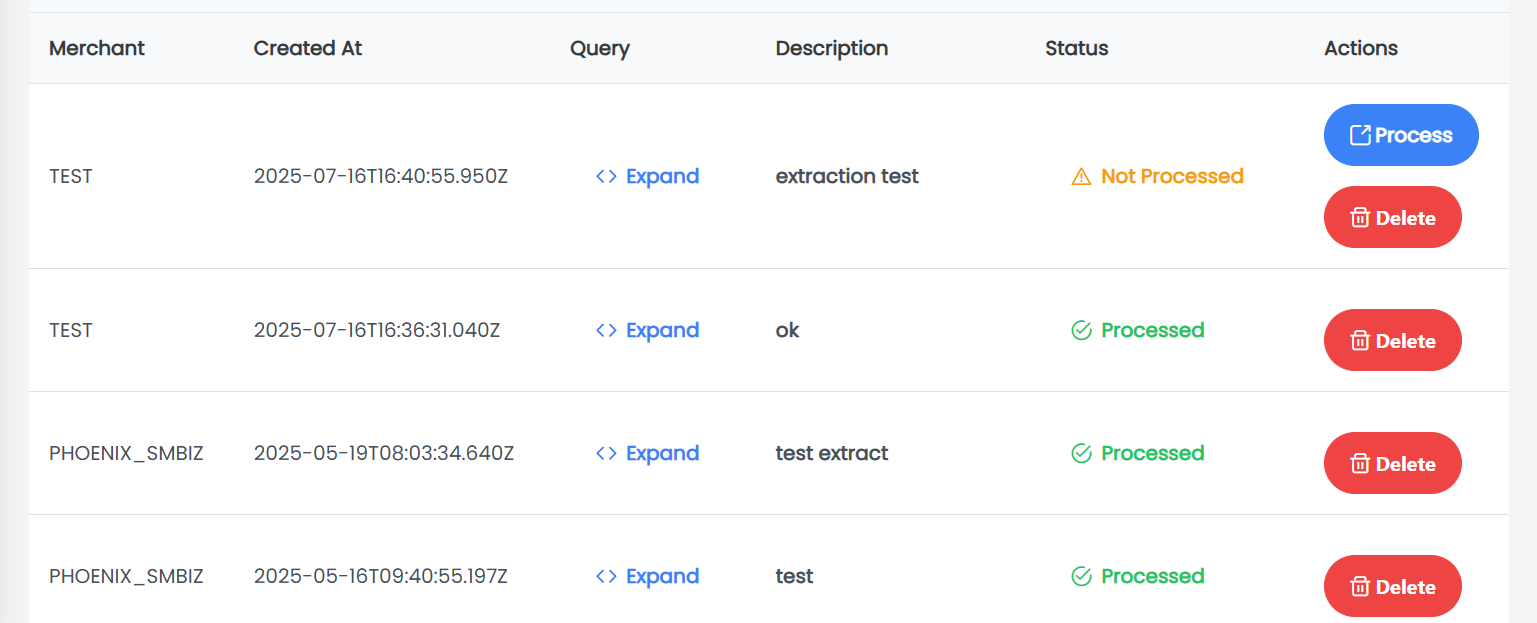Click the Created At column header

(x=307, y=48)
